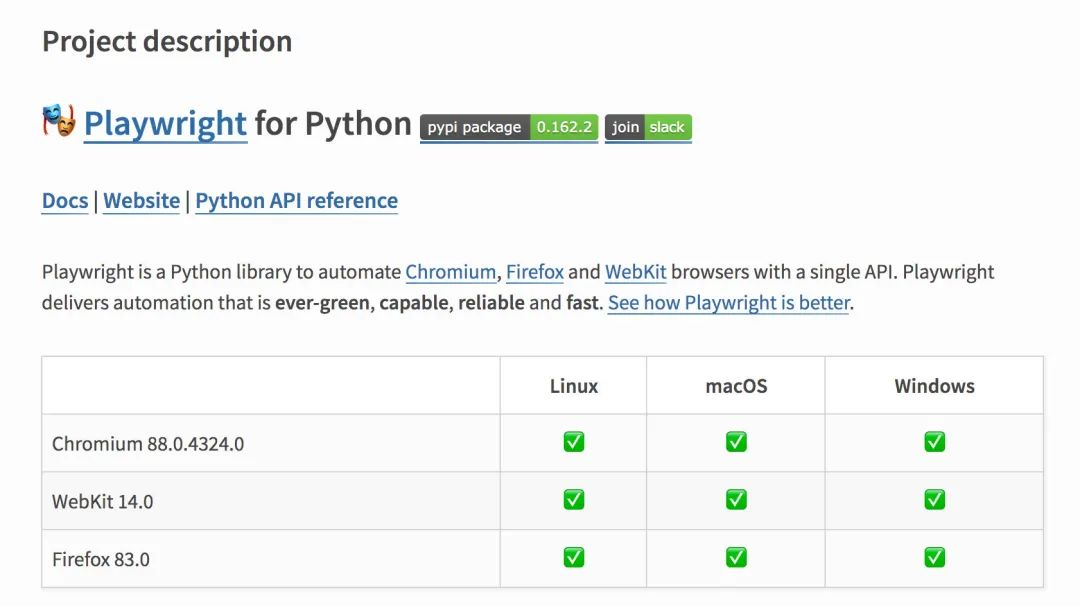Click the Firefox Windows green checkmark
This screenshot has width=1080, height=606.
tap(934, 558)
